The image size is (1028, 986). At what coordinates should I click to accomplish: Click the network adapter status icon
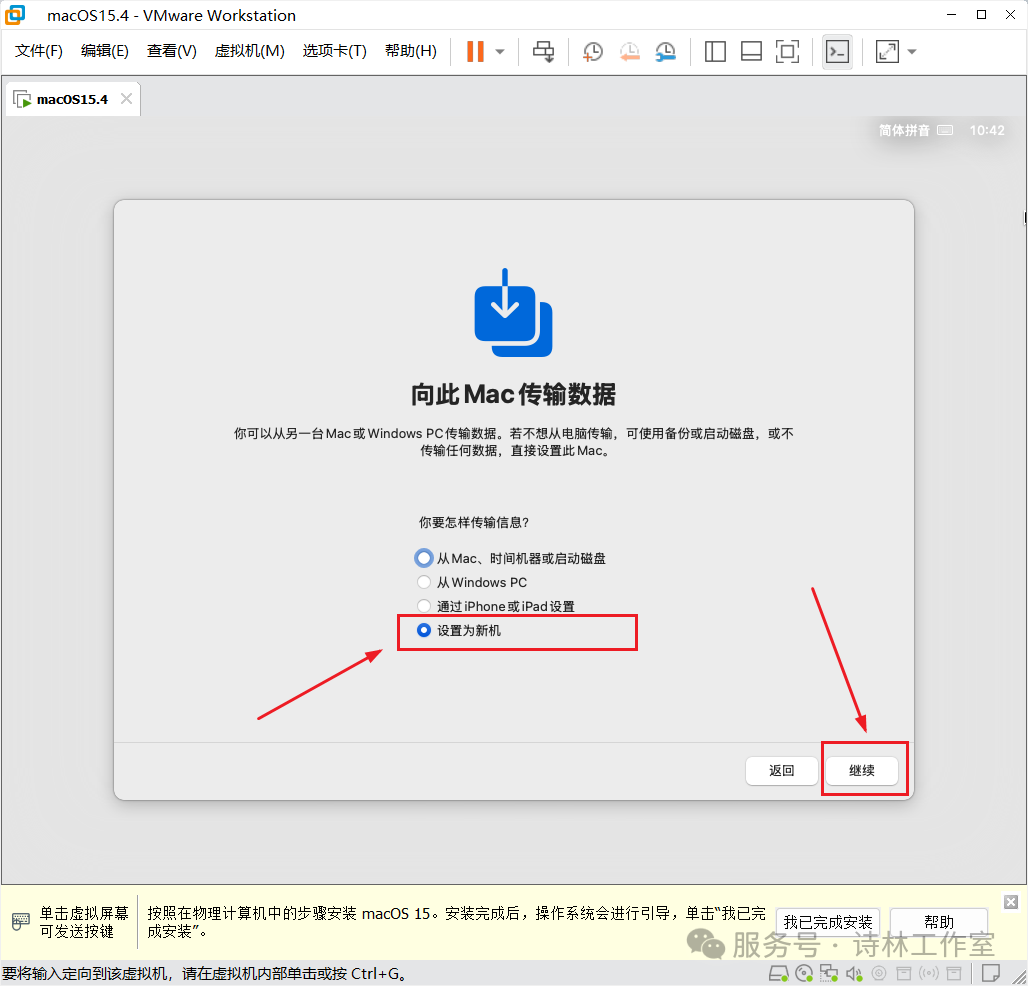(829, 974)
